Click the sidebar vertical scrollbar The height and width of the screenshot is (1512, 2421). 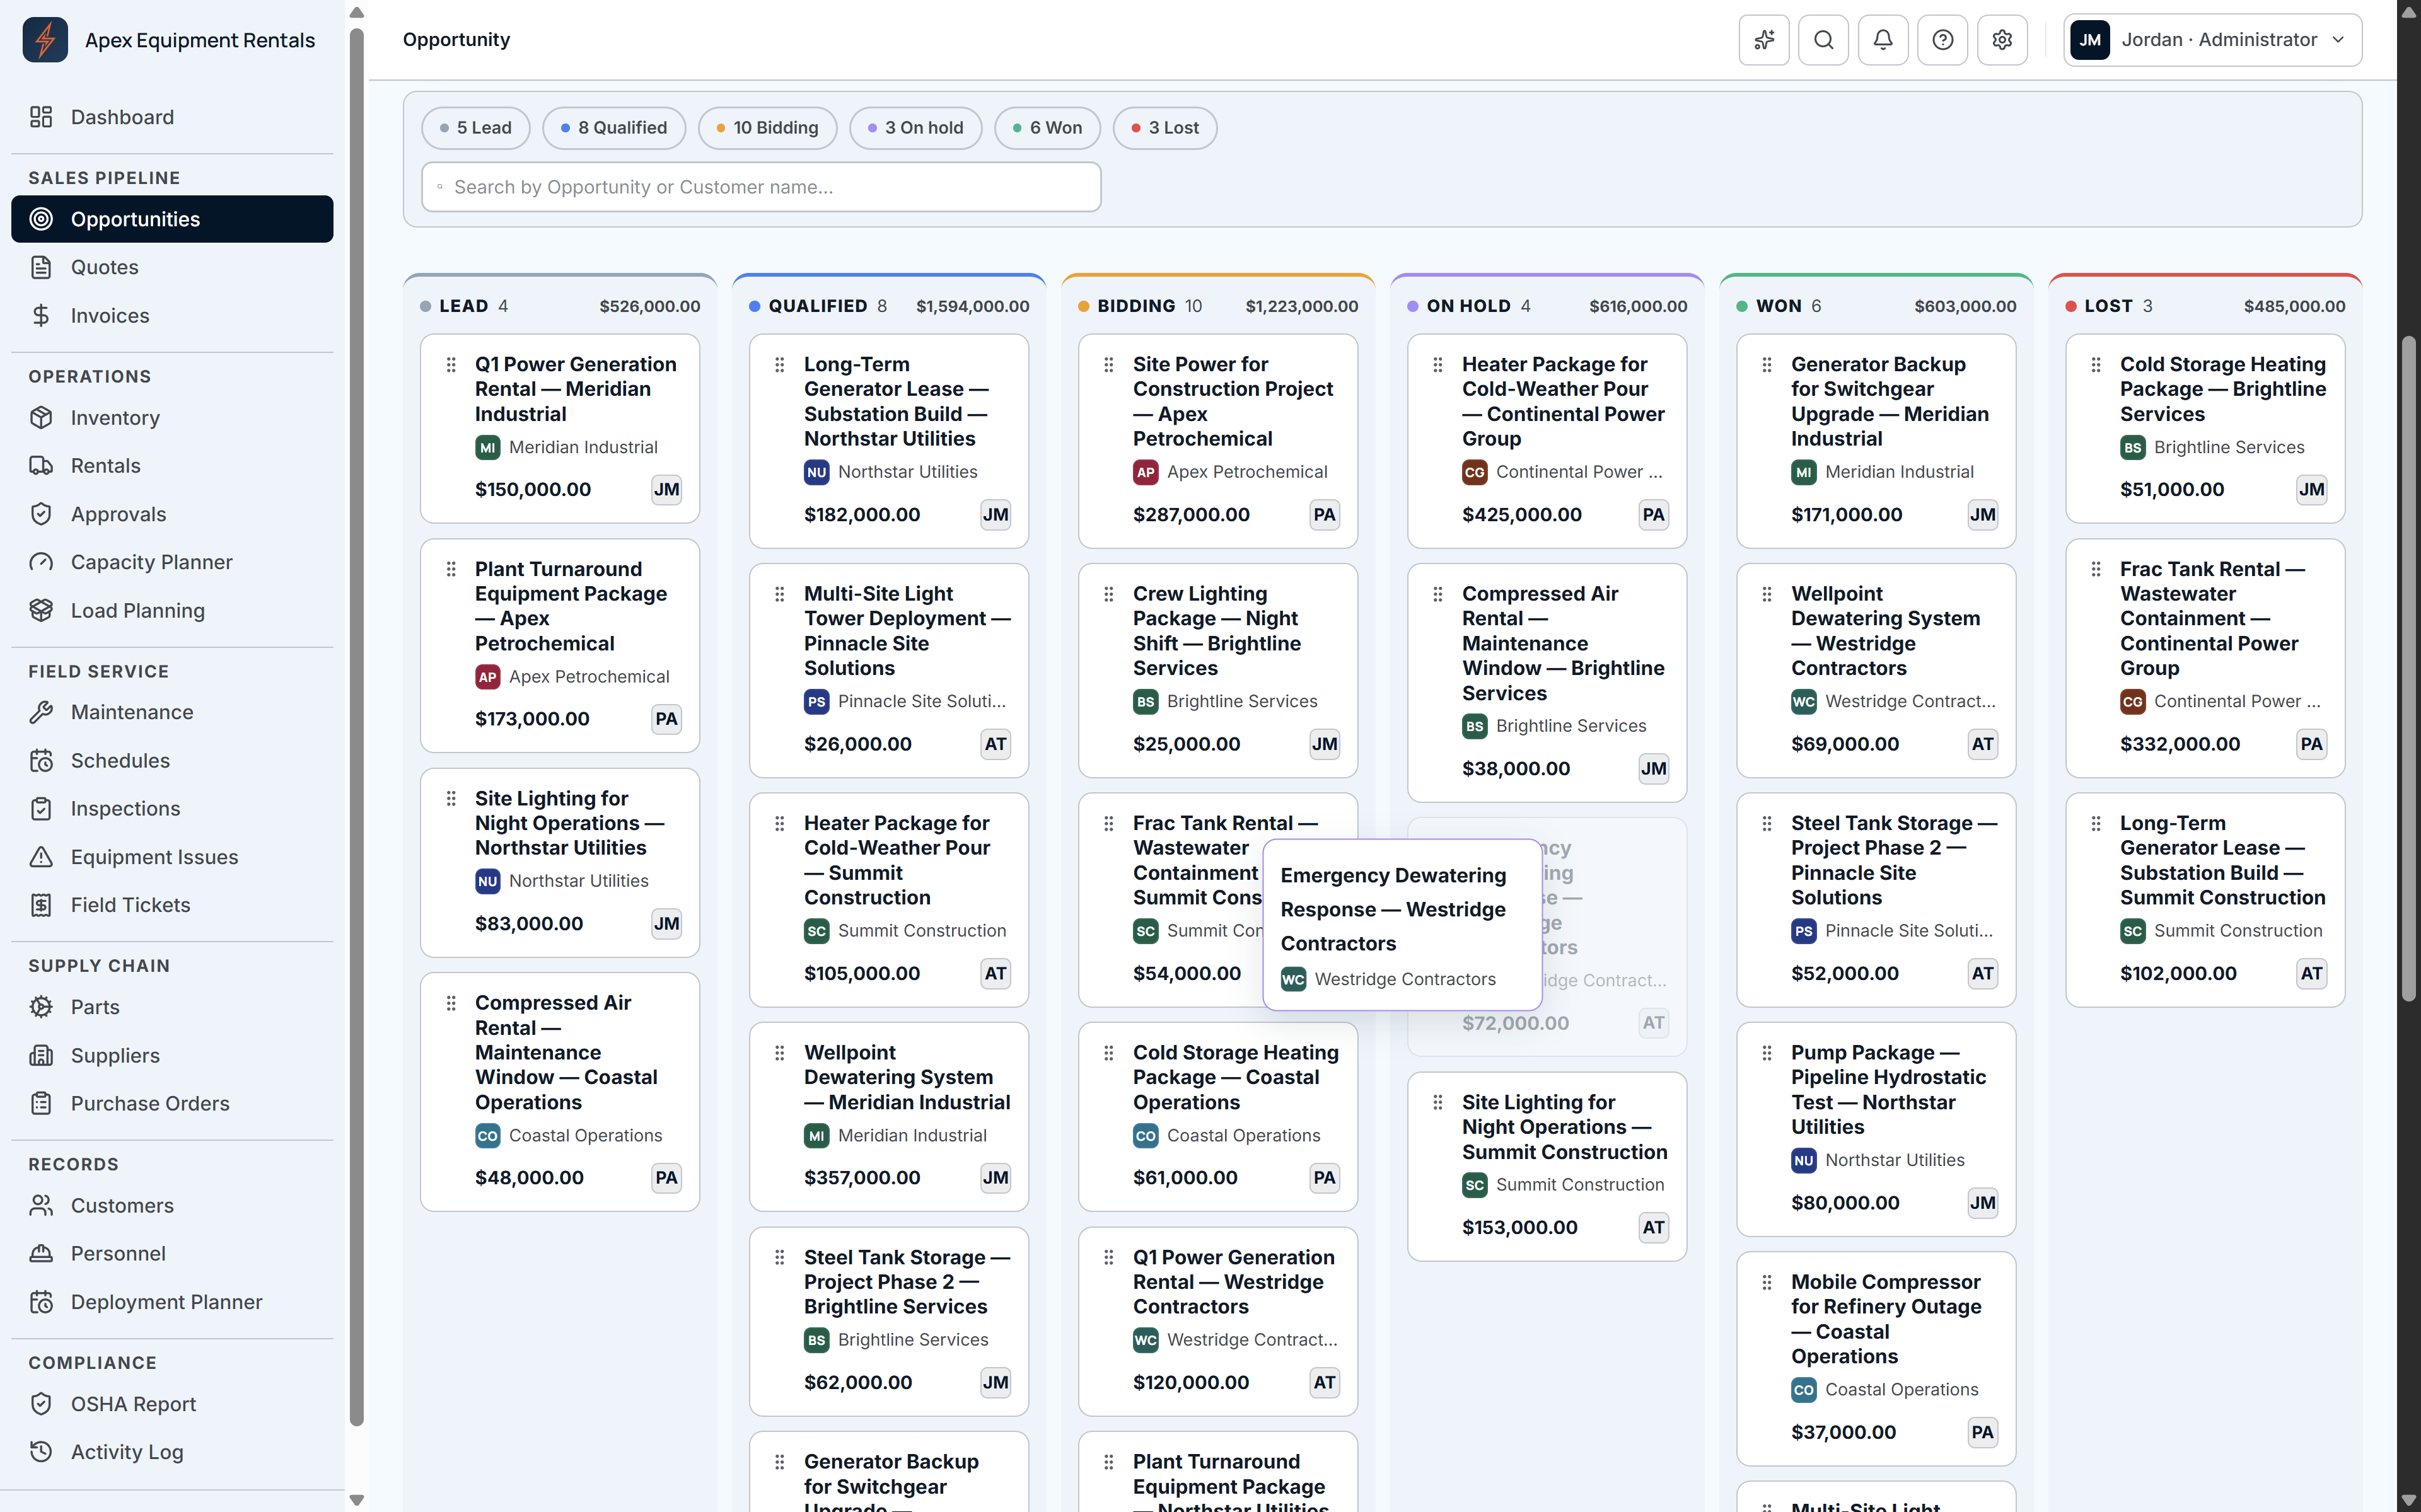point(357,727)
